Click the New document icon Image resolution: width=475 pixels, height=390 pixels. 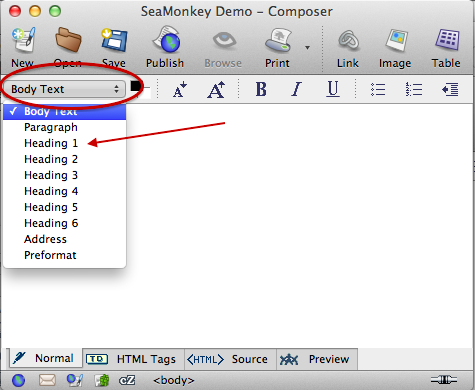click(23, 40)
